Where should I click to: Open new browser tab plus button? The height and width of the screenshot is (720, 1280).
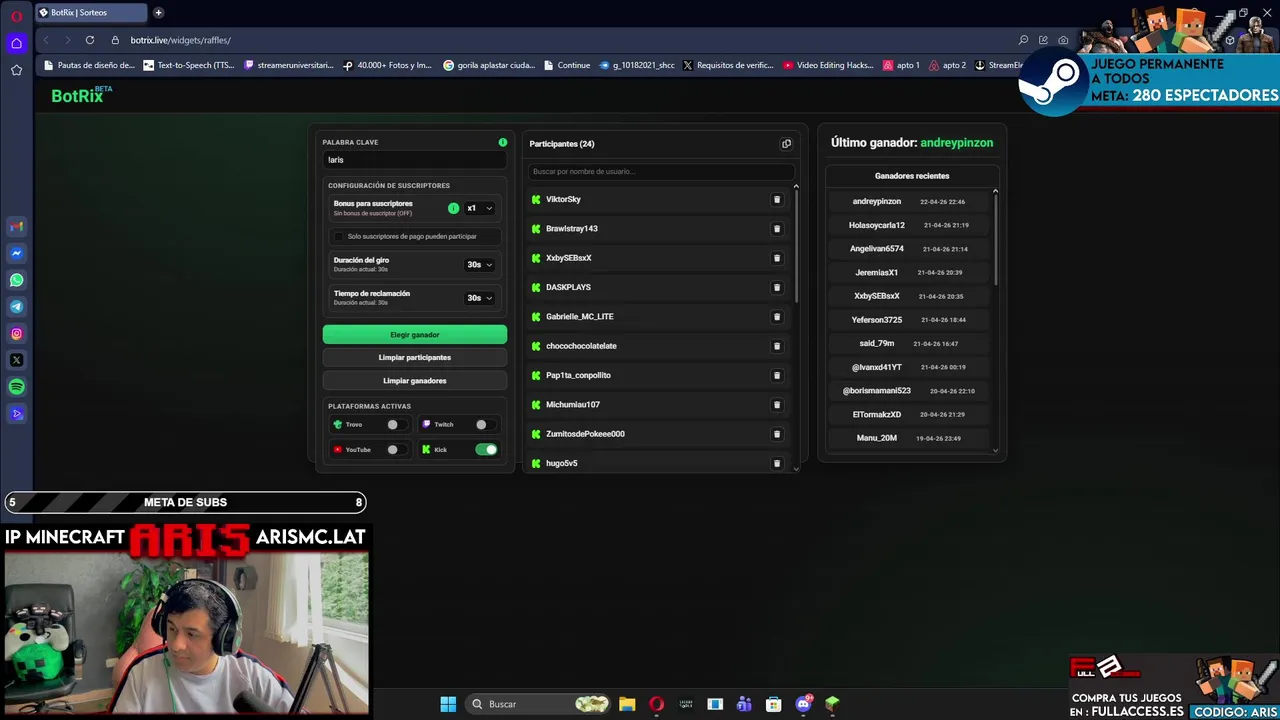tap(158, 12)
